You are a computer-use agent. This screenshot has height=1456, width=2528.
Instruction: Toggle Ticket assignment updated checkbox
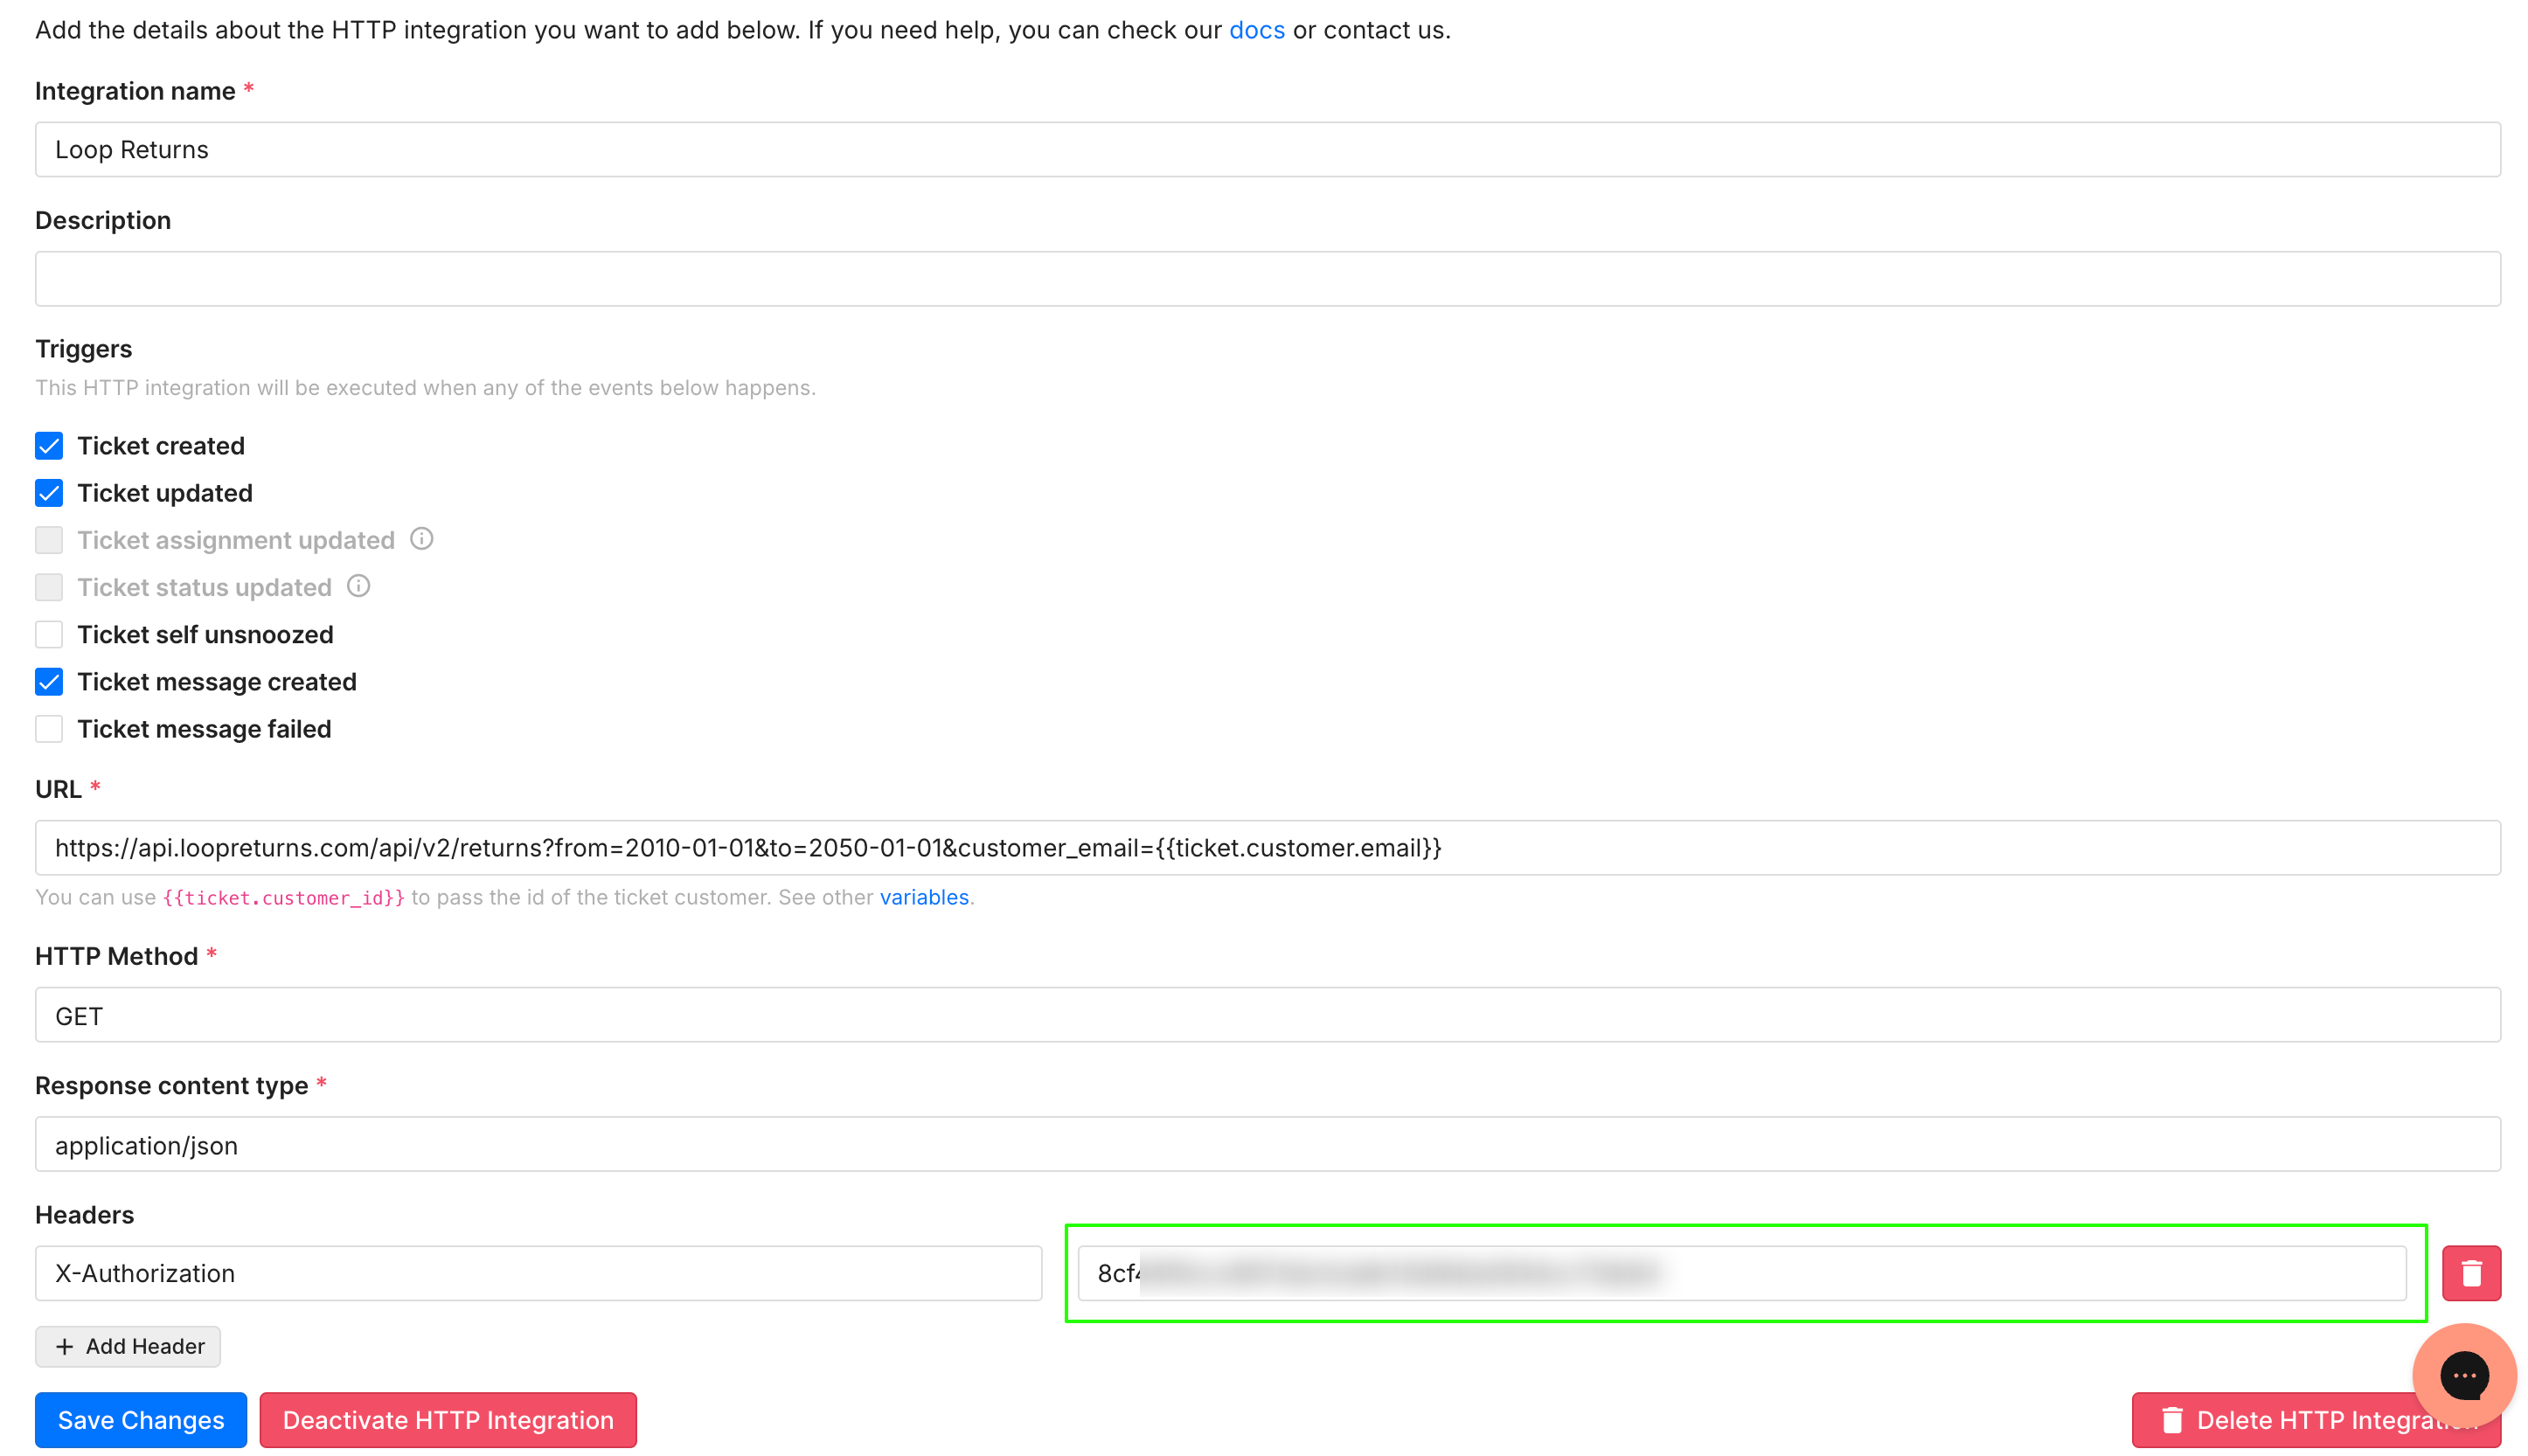(49, 540)
